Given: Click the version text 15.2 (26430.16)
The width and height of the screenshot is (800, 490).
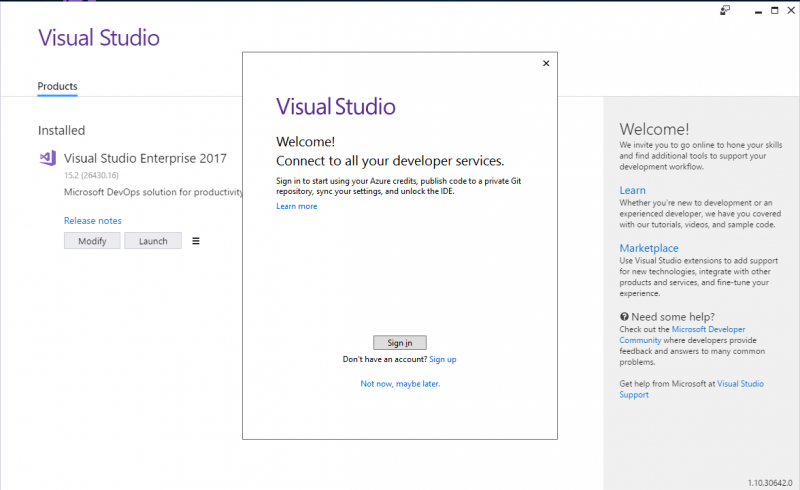Looking at the screenshot, I should point(91,175).
